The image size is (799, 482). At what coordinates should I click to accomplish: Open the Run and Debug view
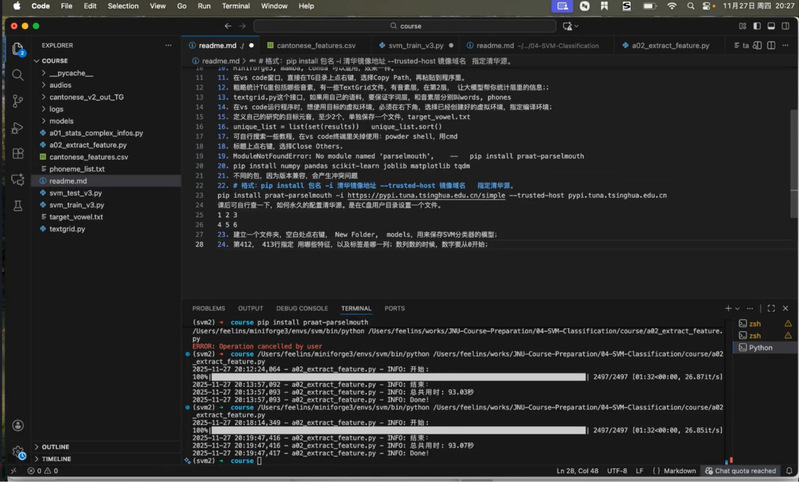[18, 127]
